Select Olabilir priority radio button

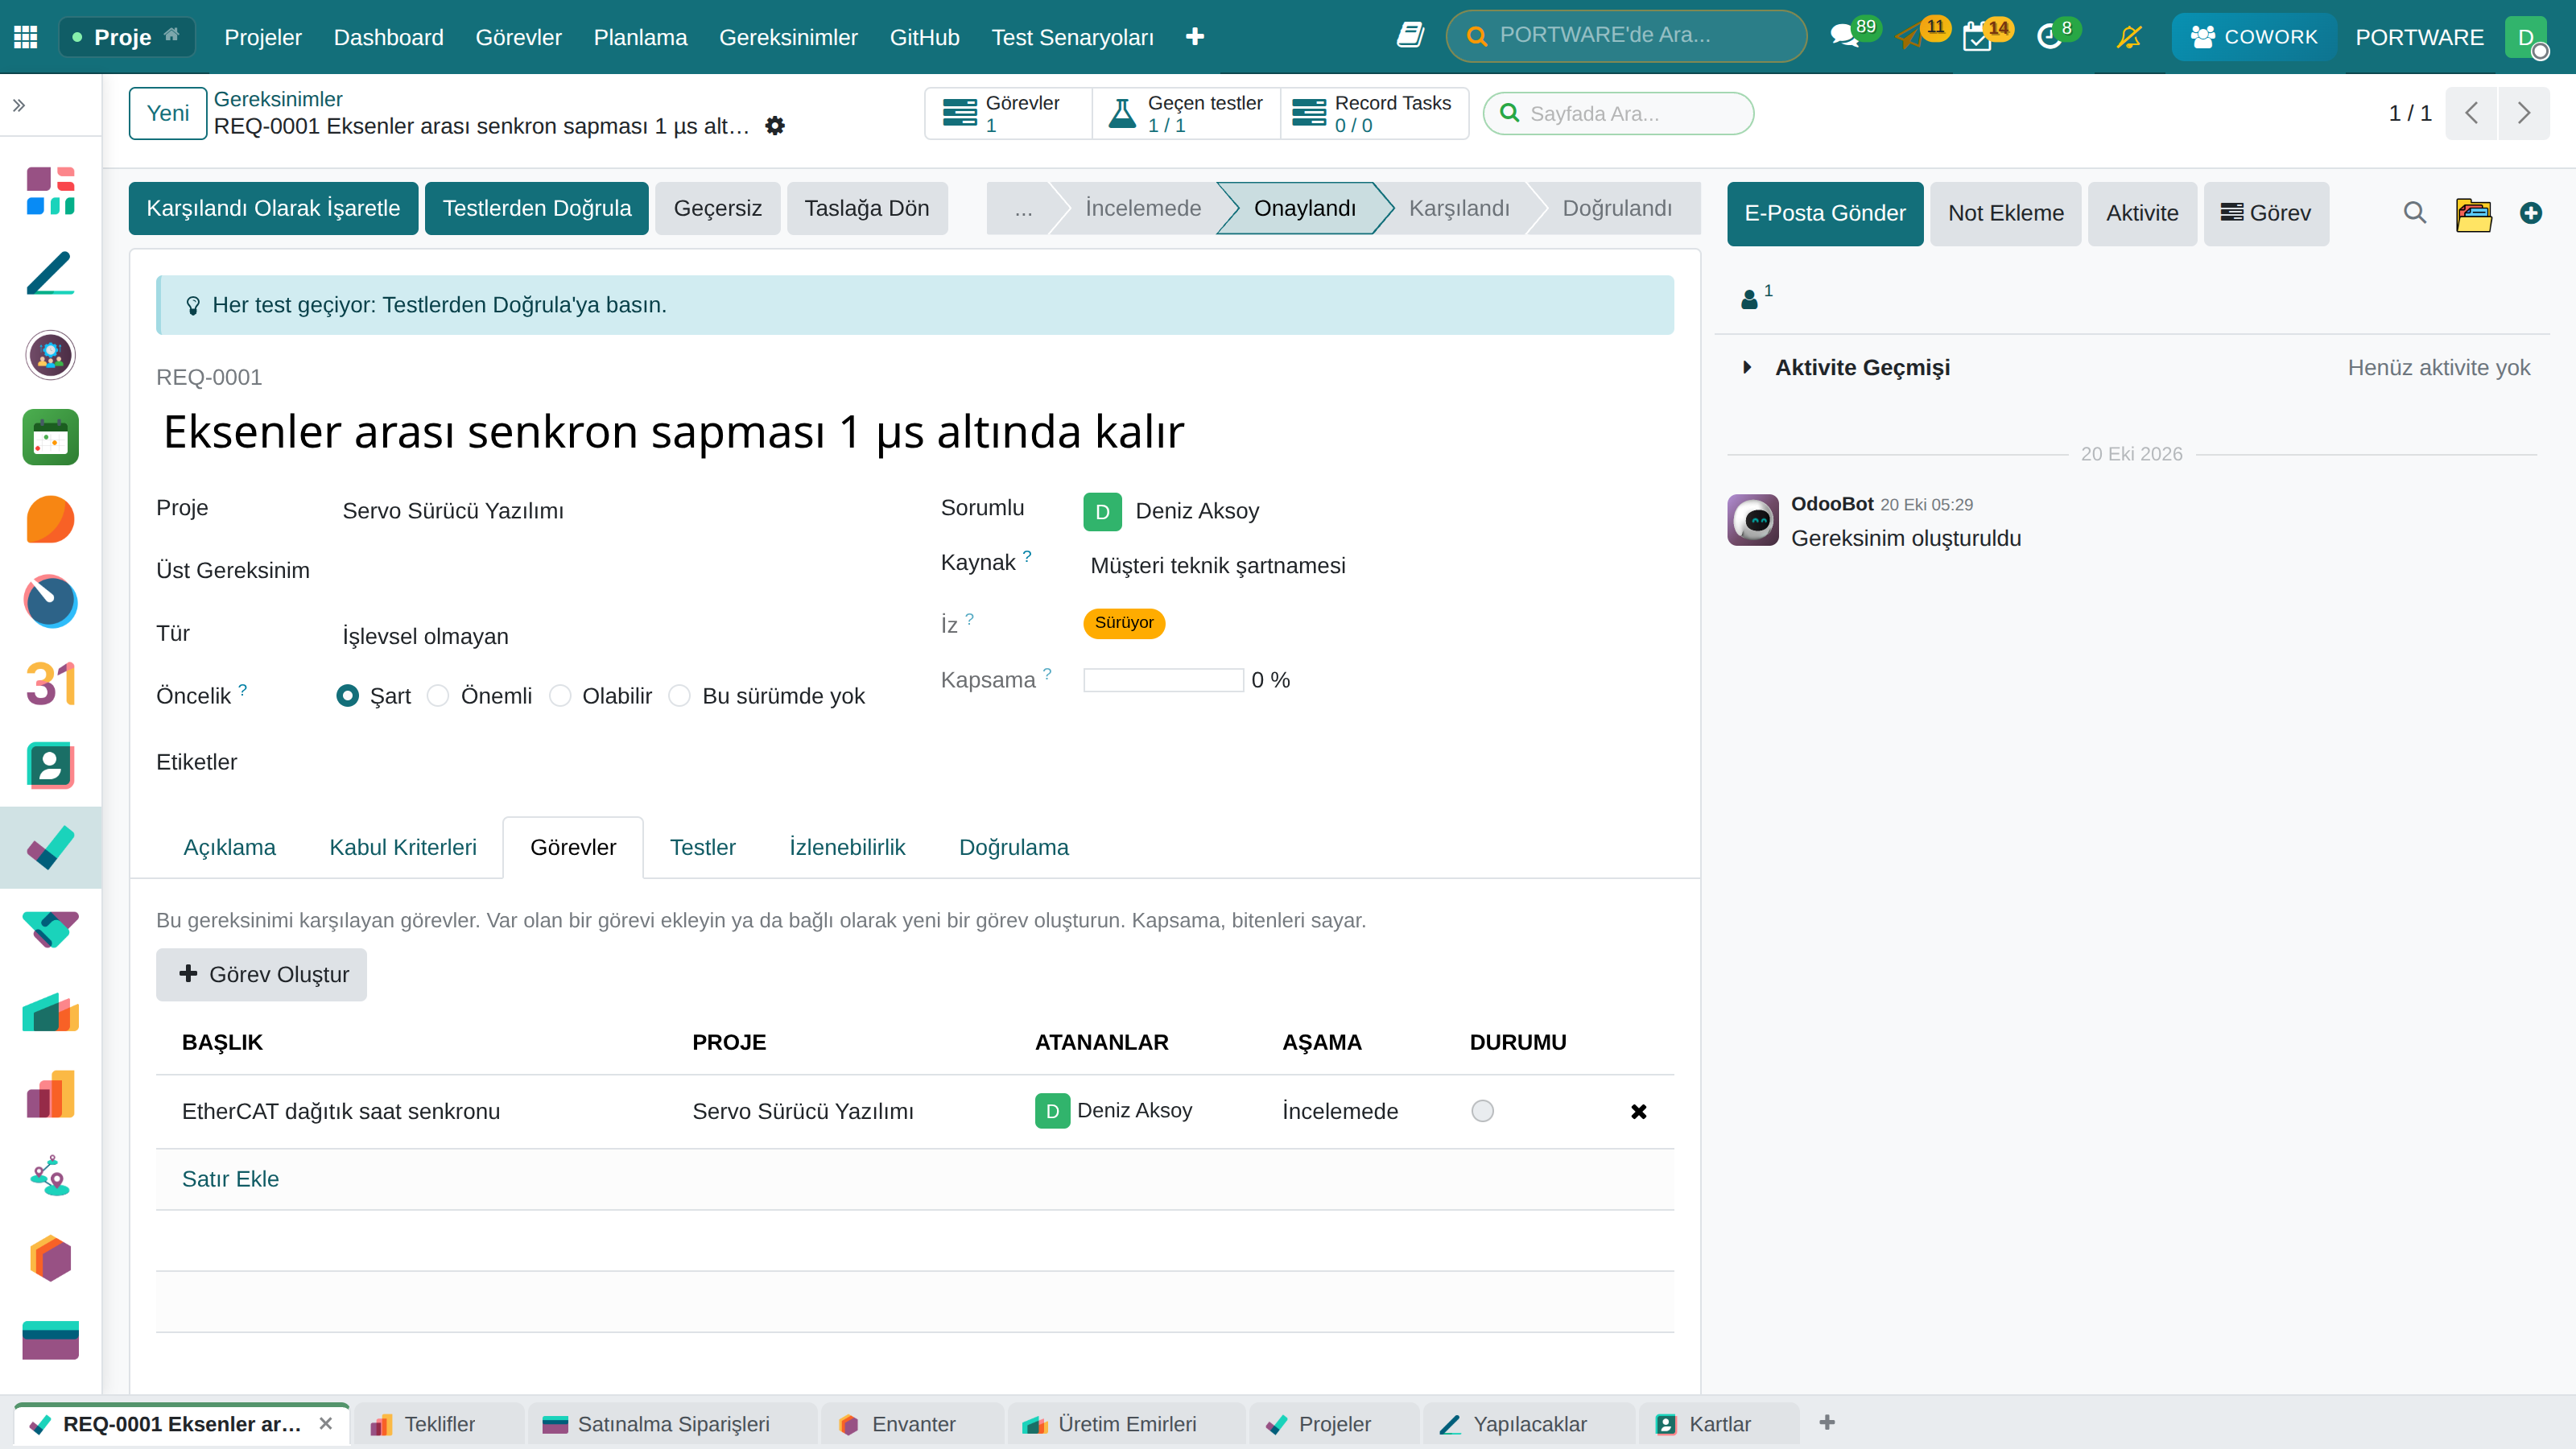[560, 696]
